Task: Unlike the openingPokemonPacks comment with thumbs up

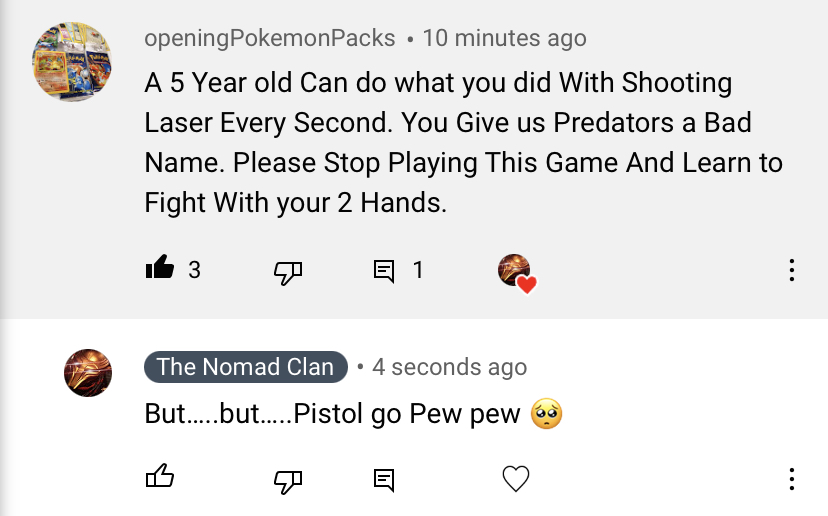Action: [160, 269]
